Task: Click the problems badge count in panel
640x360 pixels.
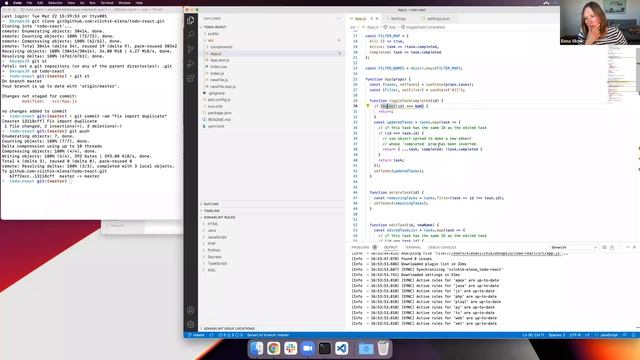Action: click(x=375, y=247)
